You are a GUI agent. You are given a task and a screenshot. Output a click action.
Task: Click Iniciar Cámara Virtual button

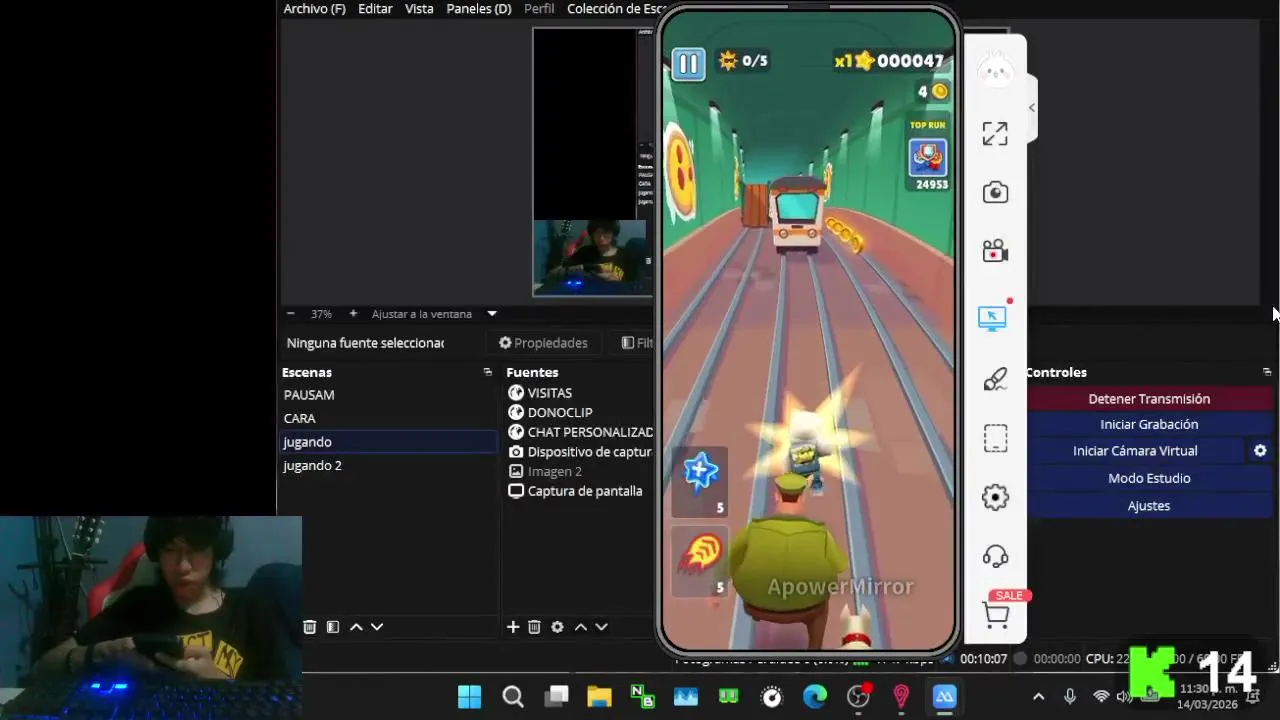tap(1135, 451)
